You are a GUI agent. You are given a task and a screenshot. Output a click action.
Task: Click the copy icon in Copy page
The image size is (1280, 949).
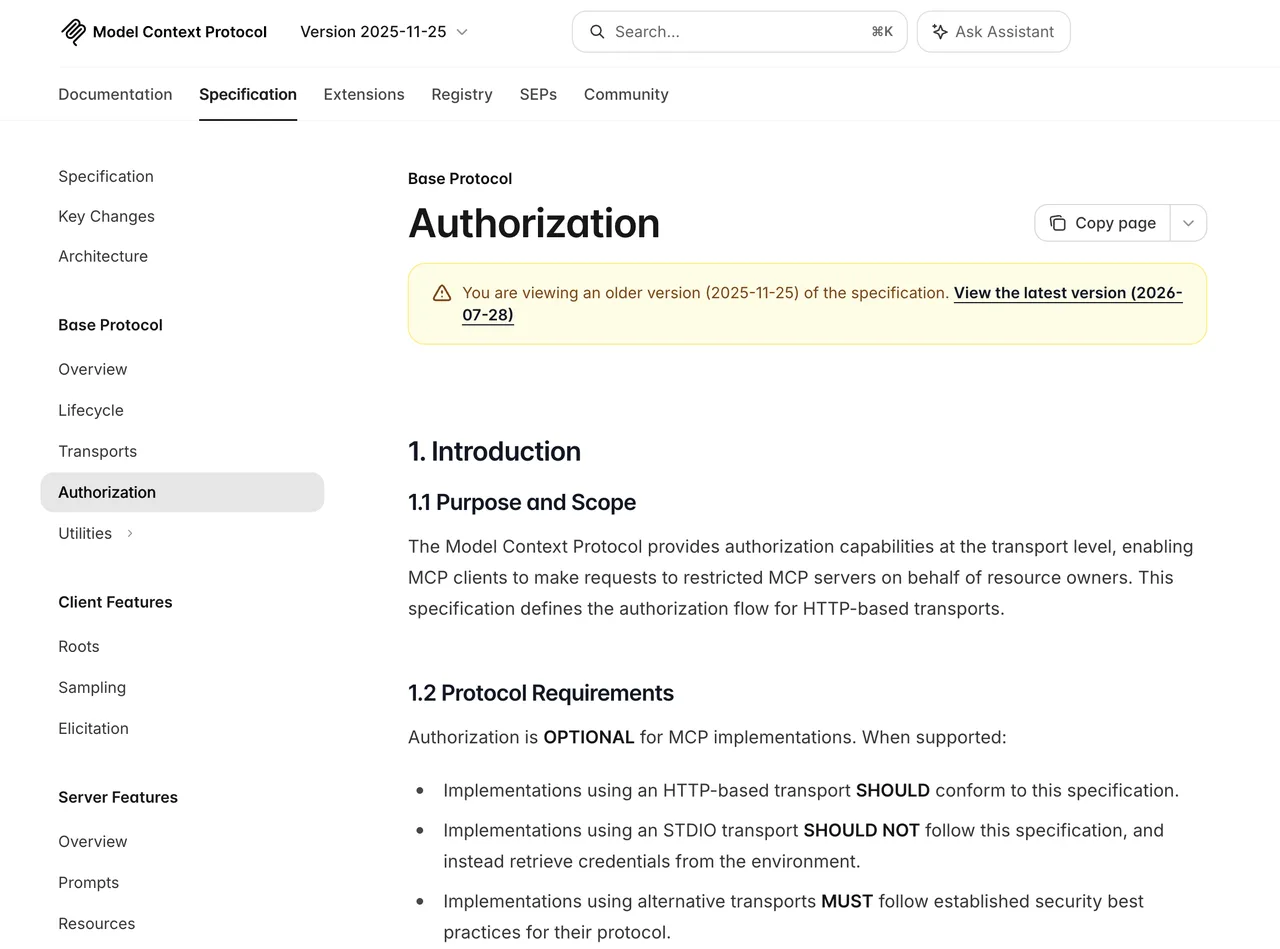[x=1057, y=223]
